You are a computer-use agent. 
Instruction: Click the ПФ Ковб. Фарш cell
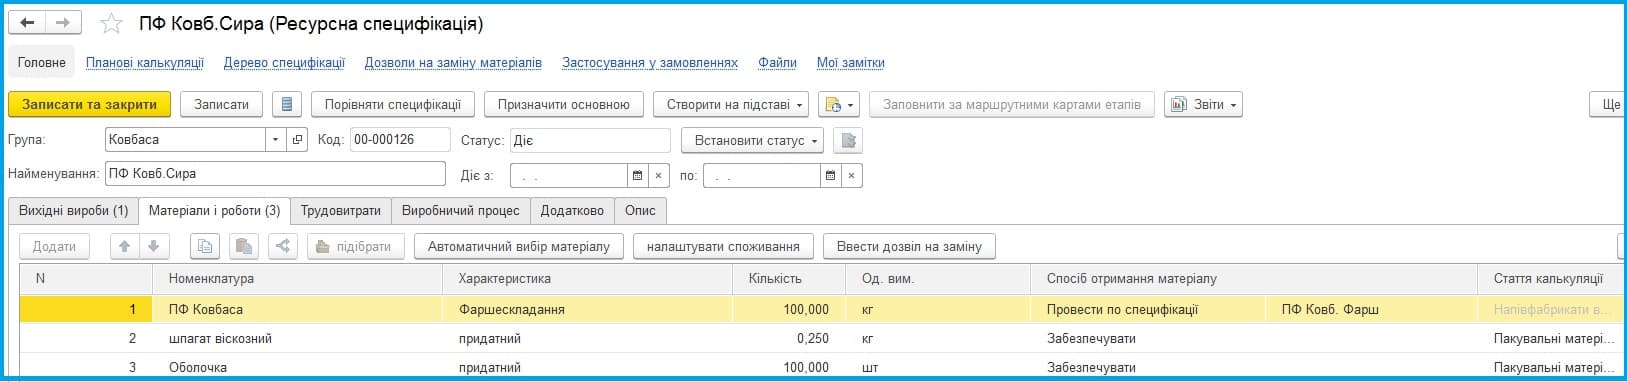point(1371,310)
